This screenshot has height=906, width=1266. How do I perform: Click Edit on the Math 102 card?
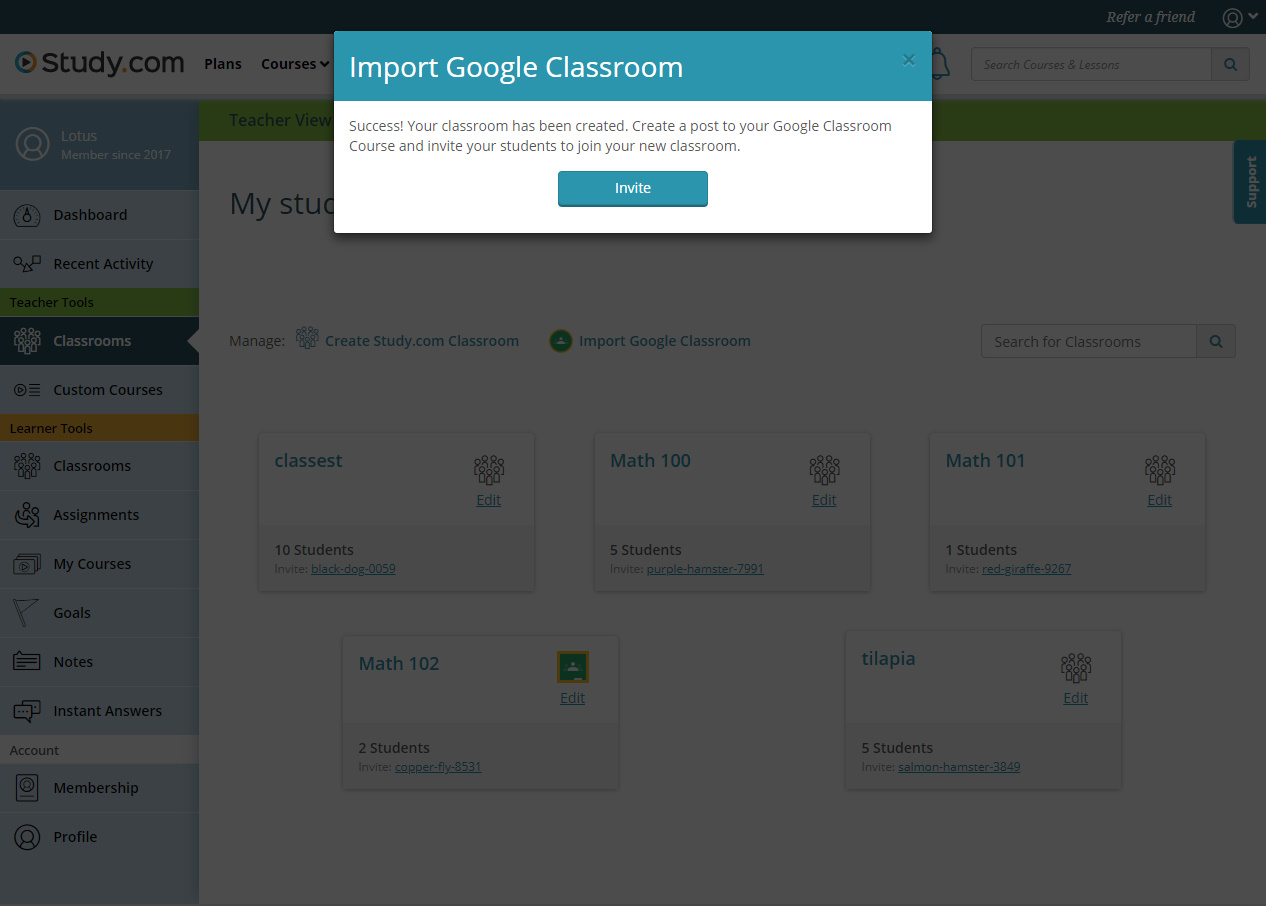click(573, 698)
